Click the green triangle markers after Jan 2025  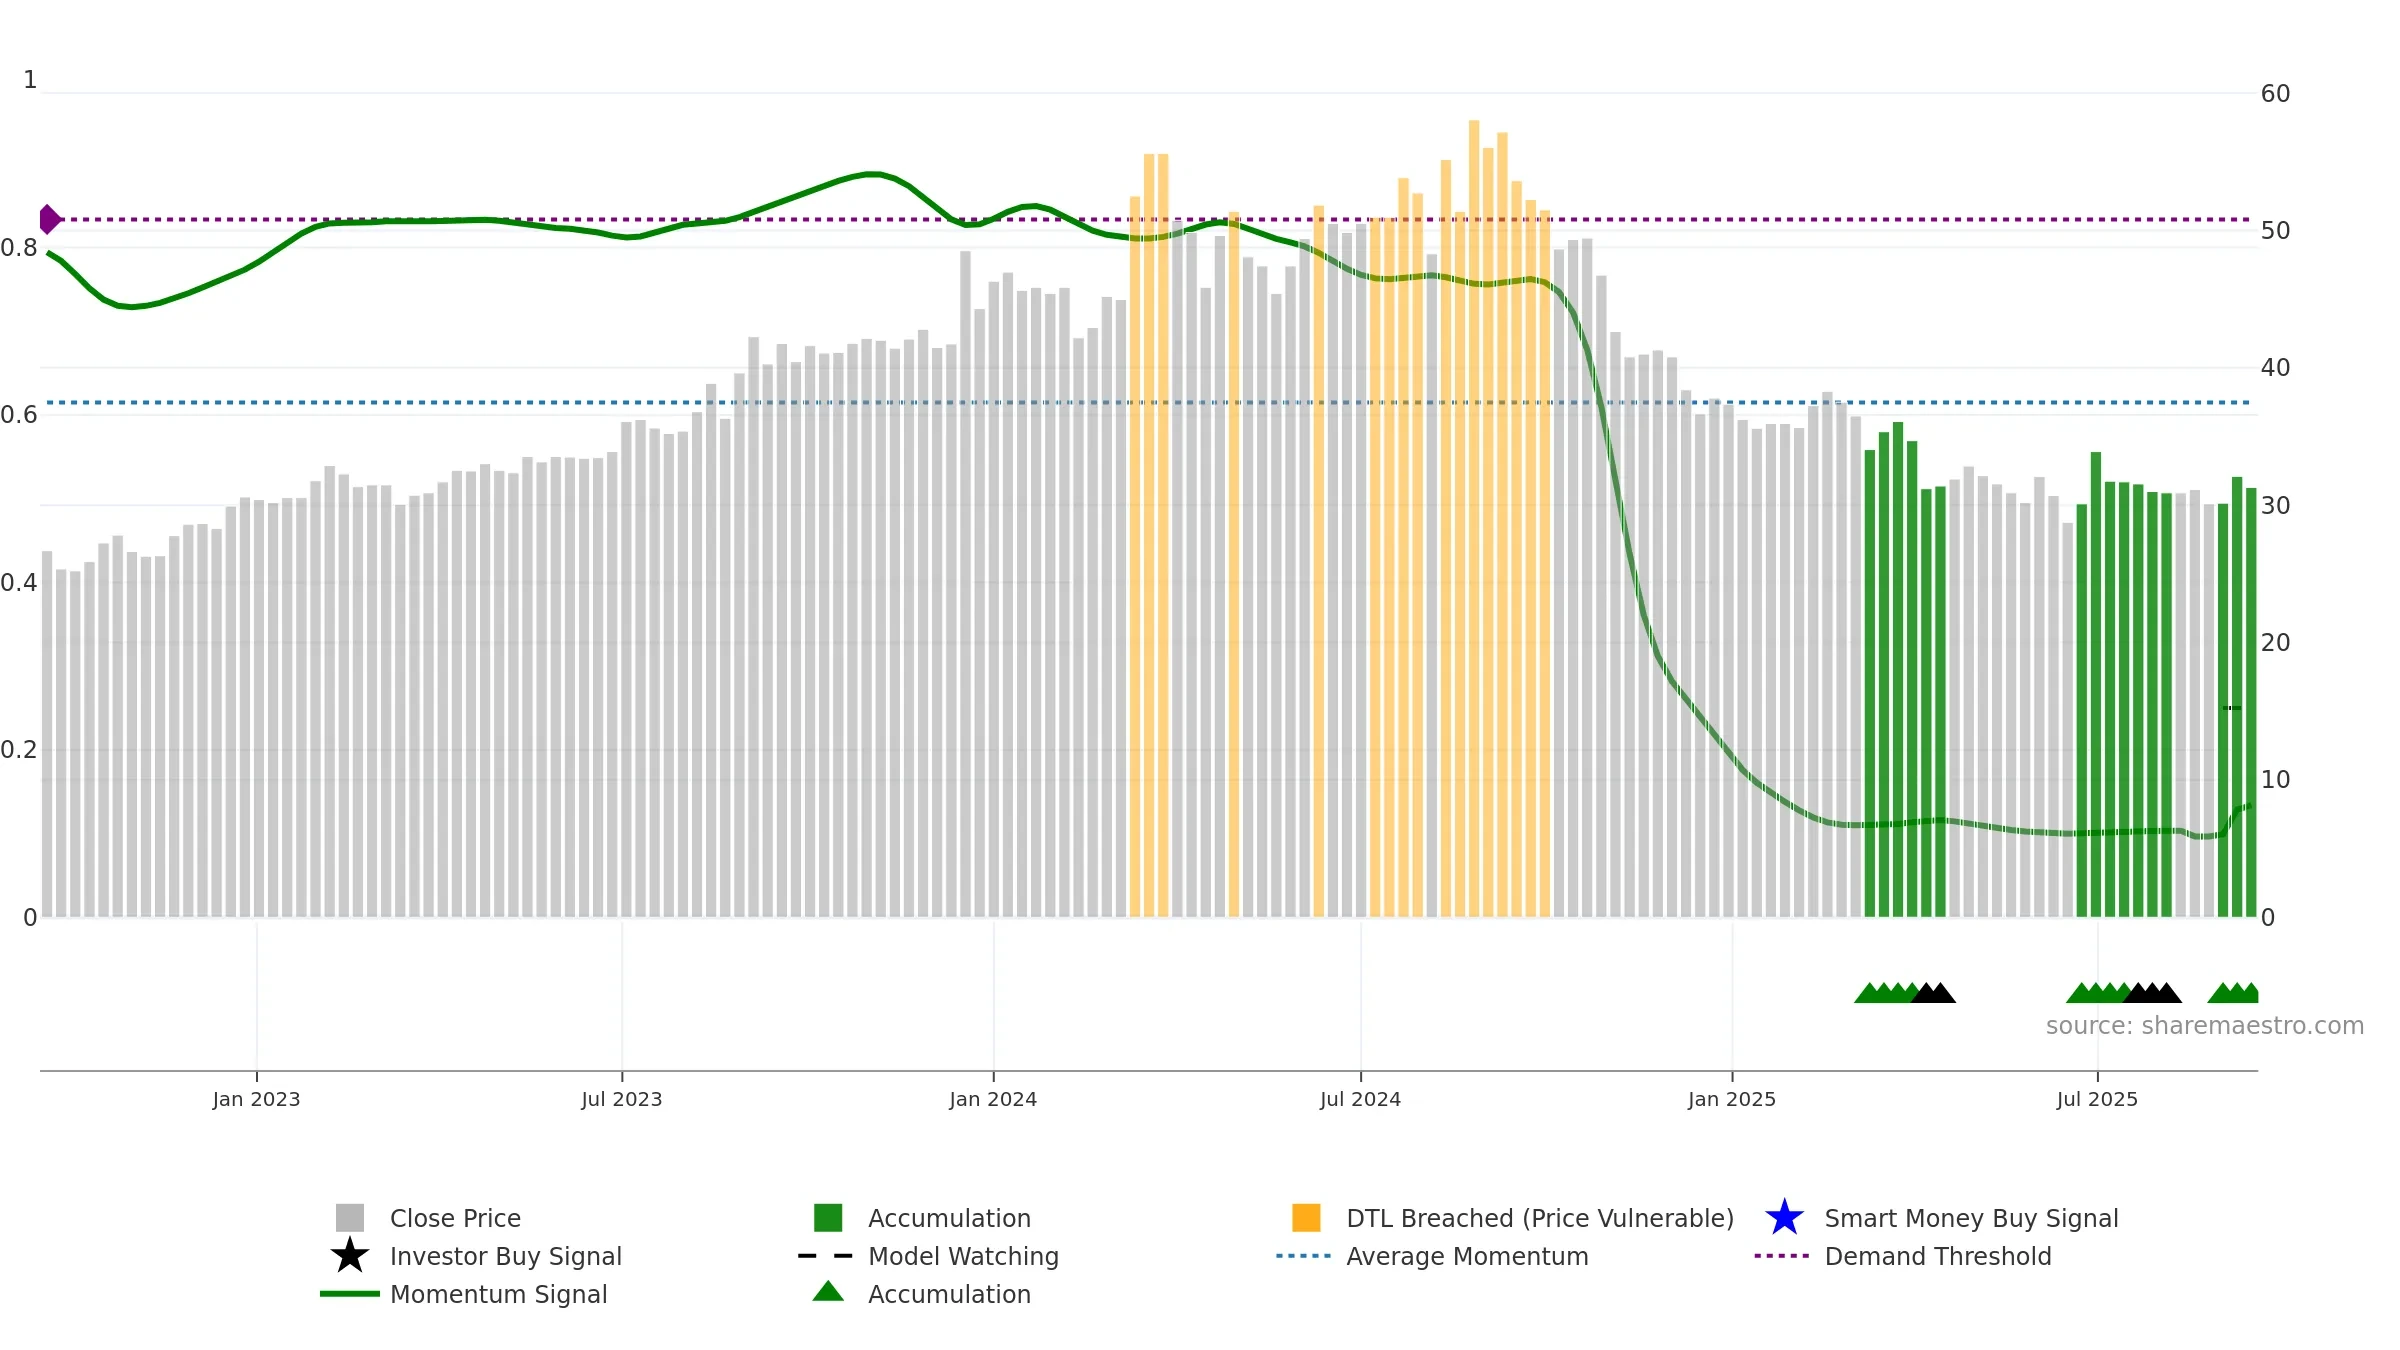click(x=1887, y=992)
